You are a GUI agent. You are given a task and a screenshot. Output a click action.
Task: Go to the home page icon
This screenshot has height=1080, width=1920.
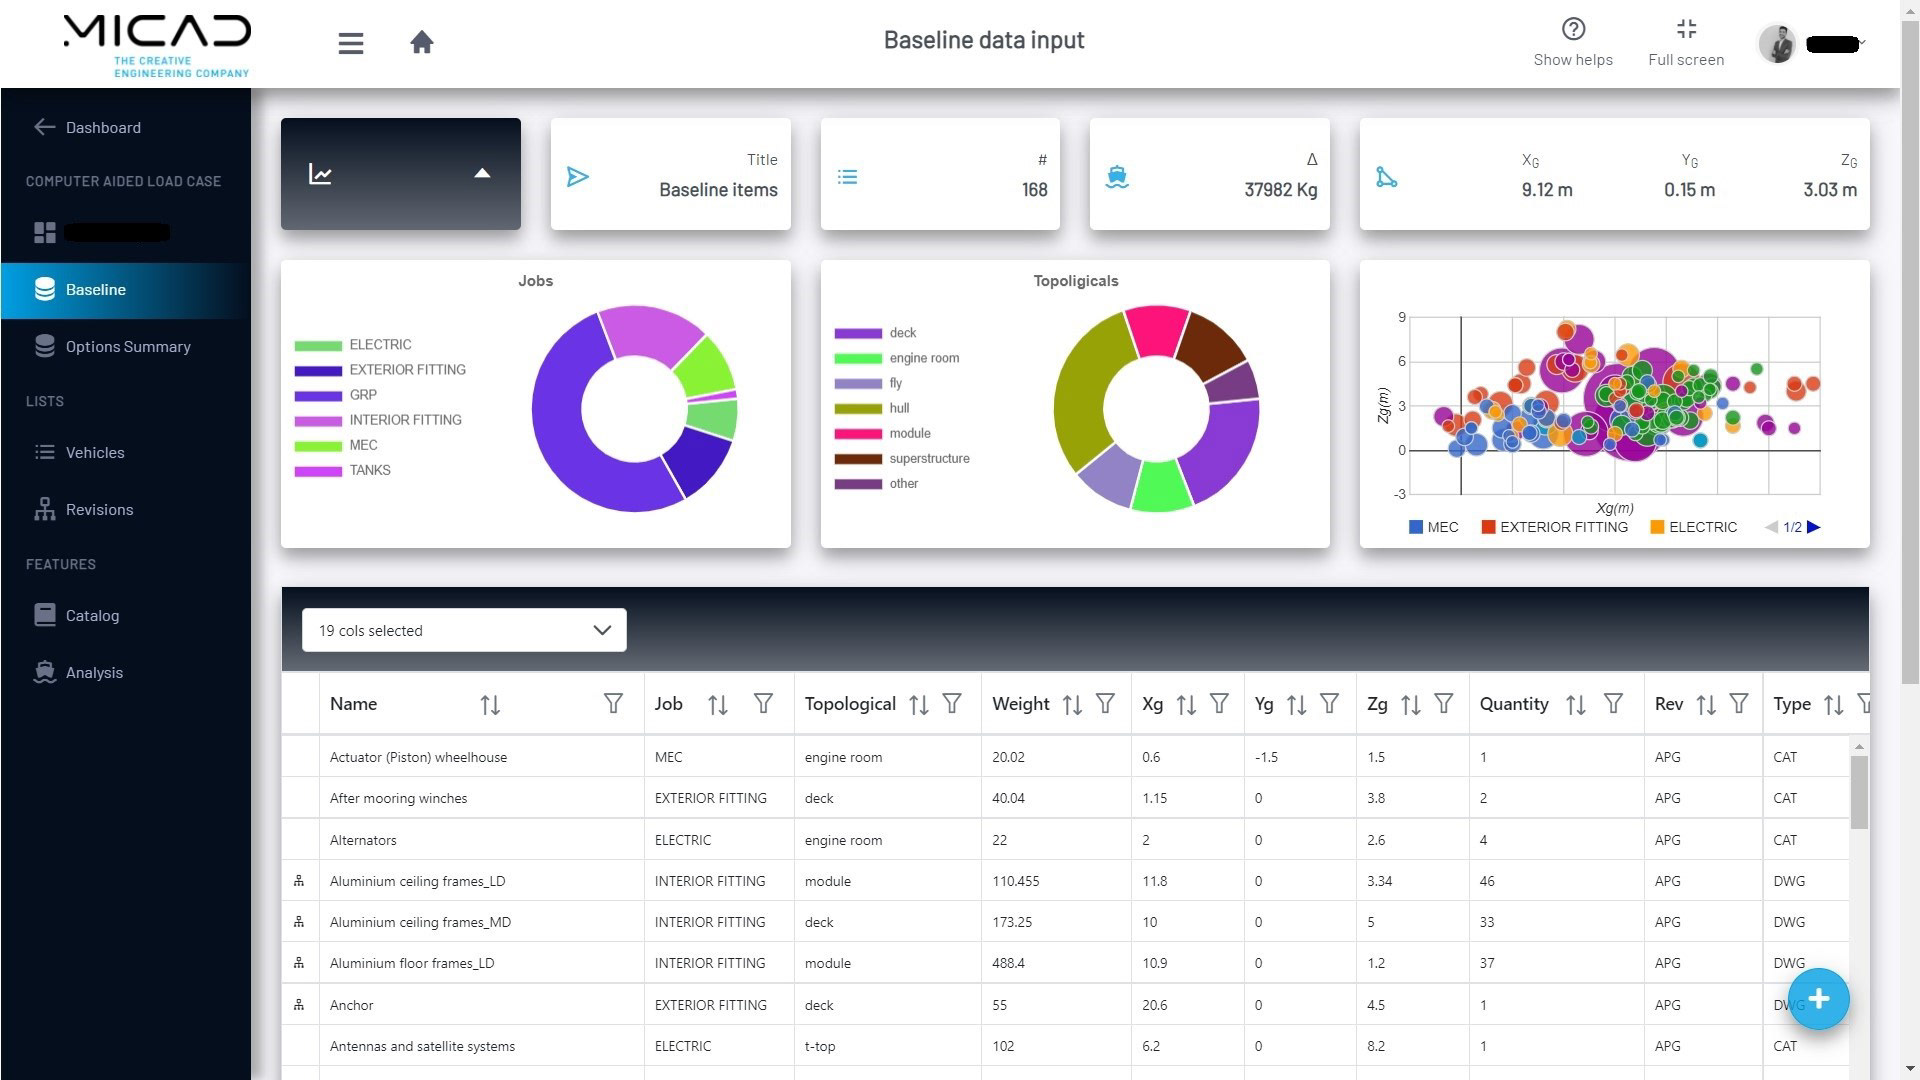(x=422, y=42)
